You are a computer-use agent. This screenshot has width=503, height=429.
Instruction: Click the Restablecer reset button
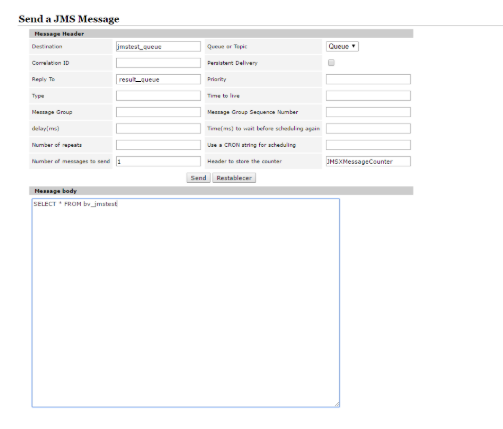tap(234, 178)
